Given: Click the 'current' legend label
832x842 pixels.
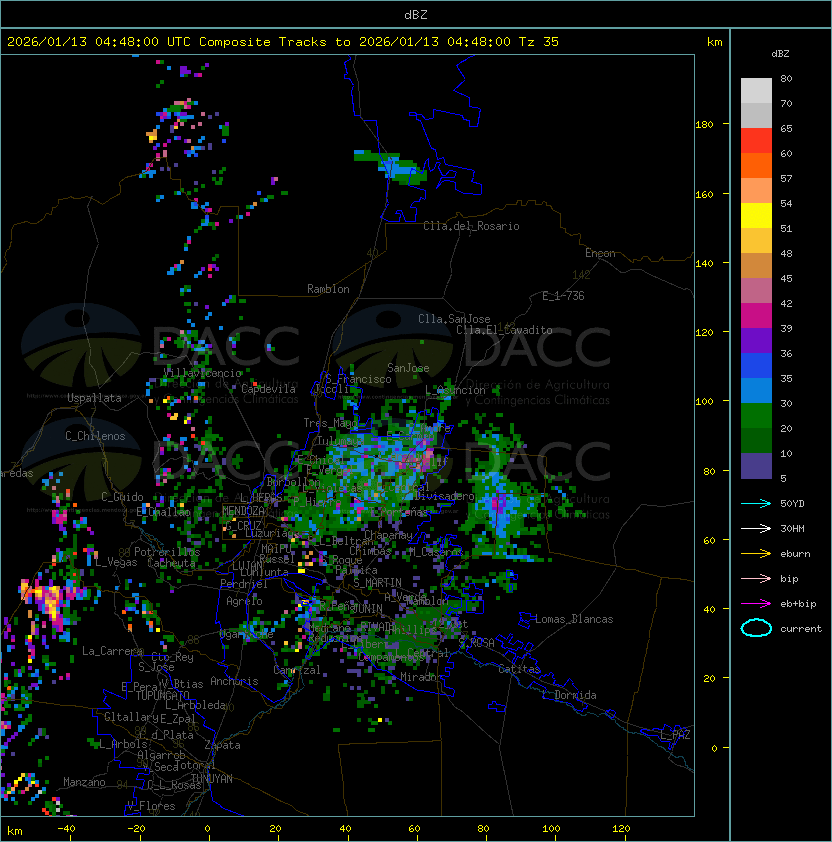Looking at the screenshot, I should click(801, 629).
